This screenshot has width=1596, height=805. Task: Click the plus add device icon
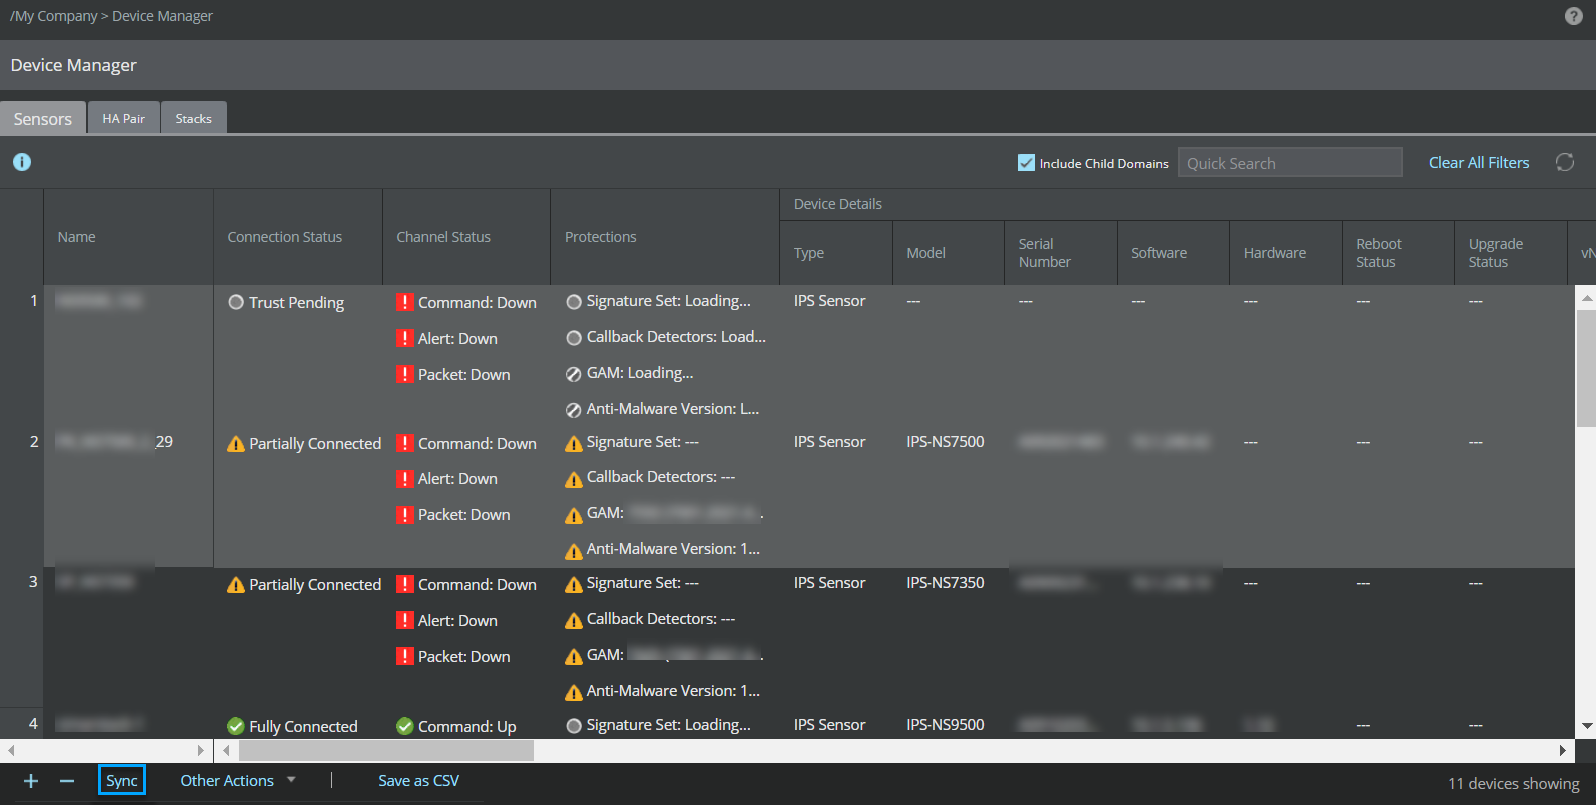tap(31, 781)
